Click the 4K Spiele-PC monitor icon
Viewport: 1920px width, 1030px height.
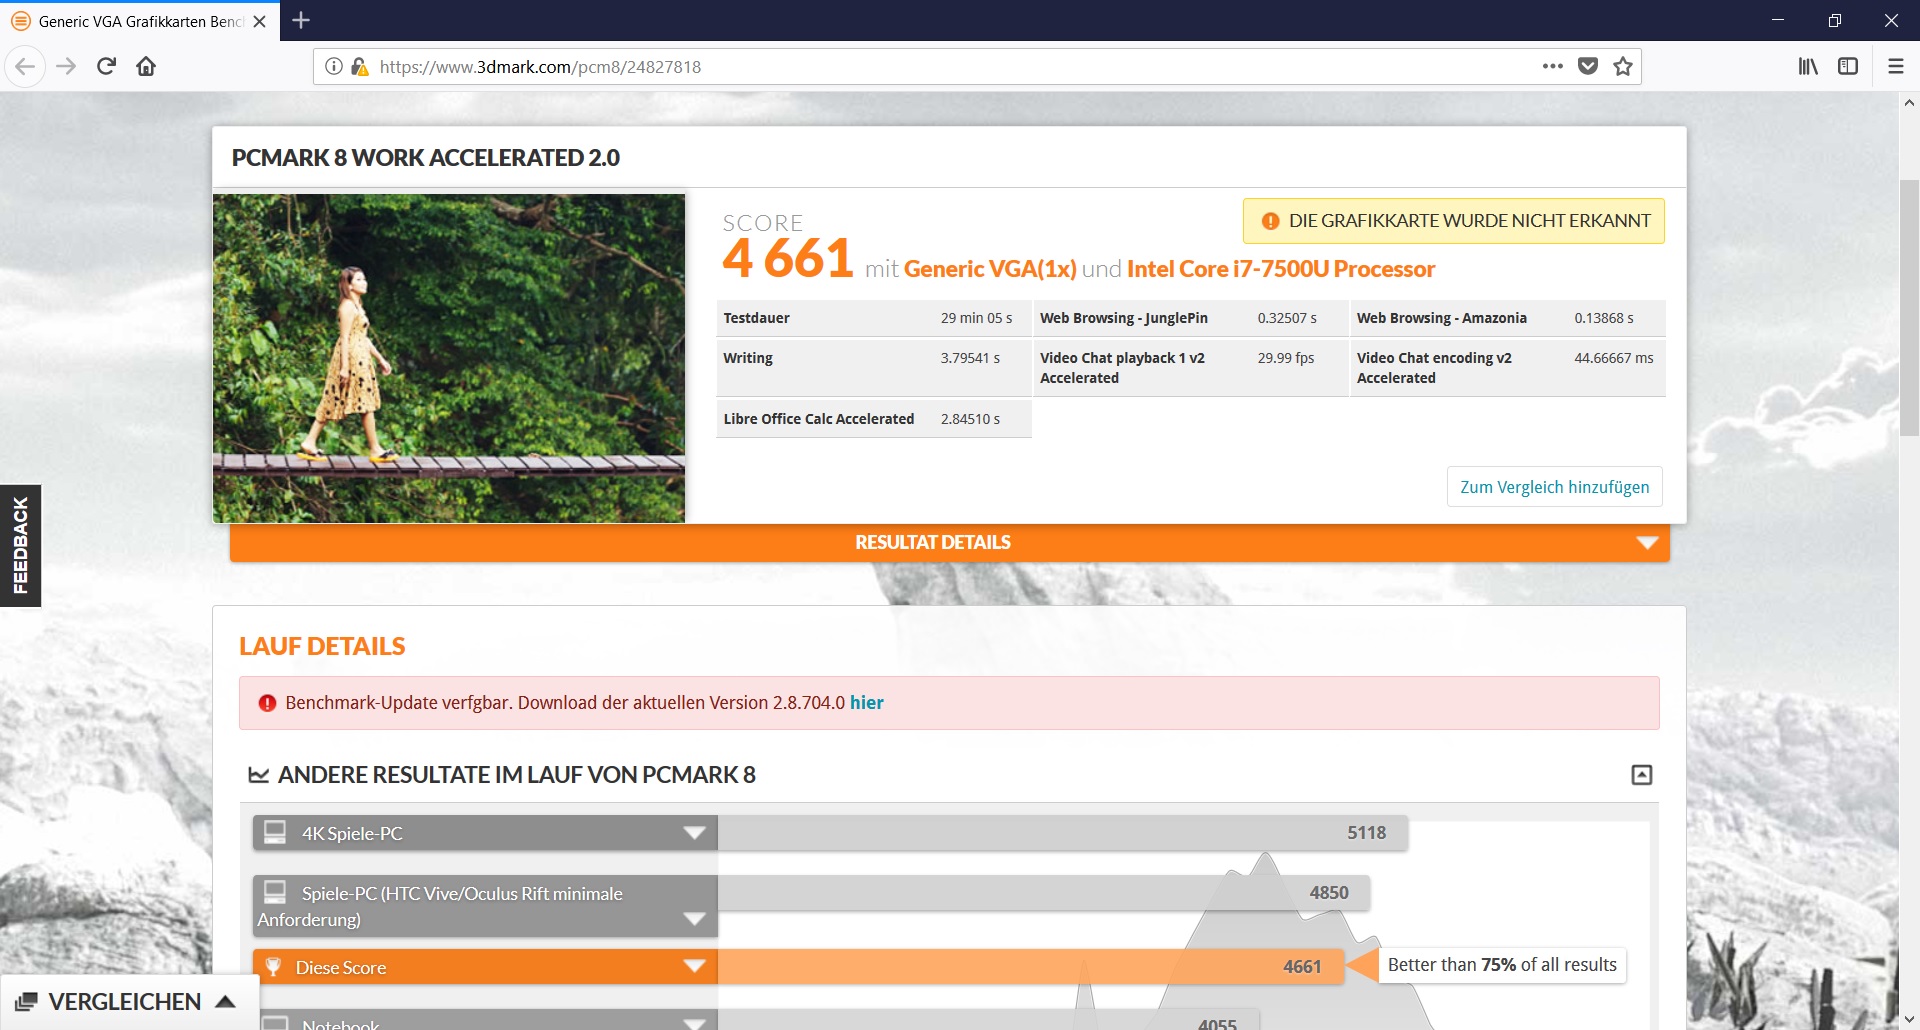pyautogui.click(x=275, y=832)
